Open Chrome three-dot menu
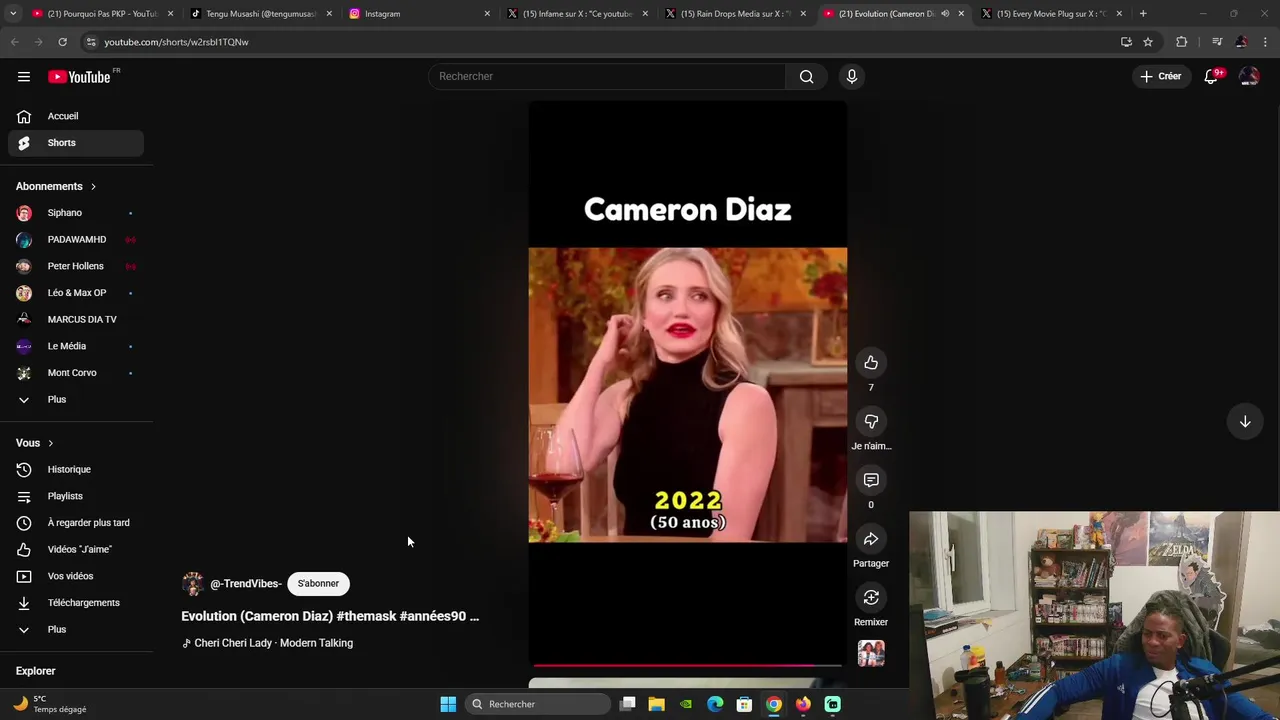The height and width of the screenshot is (720, 1280). coord(1266,42)
